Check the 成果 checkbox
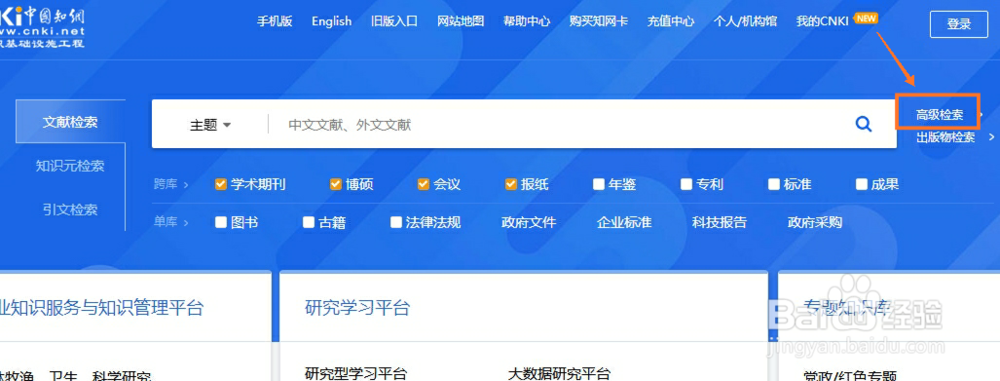The image size is (1000, 381). (x=861, y=184)
